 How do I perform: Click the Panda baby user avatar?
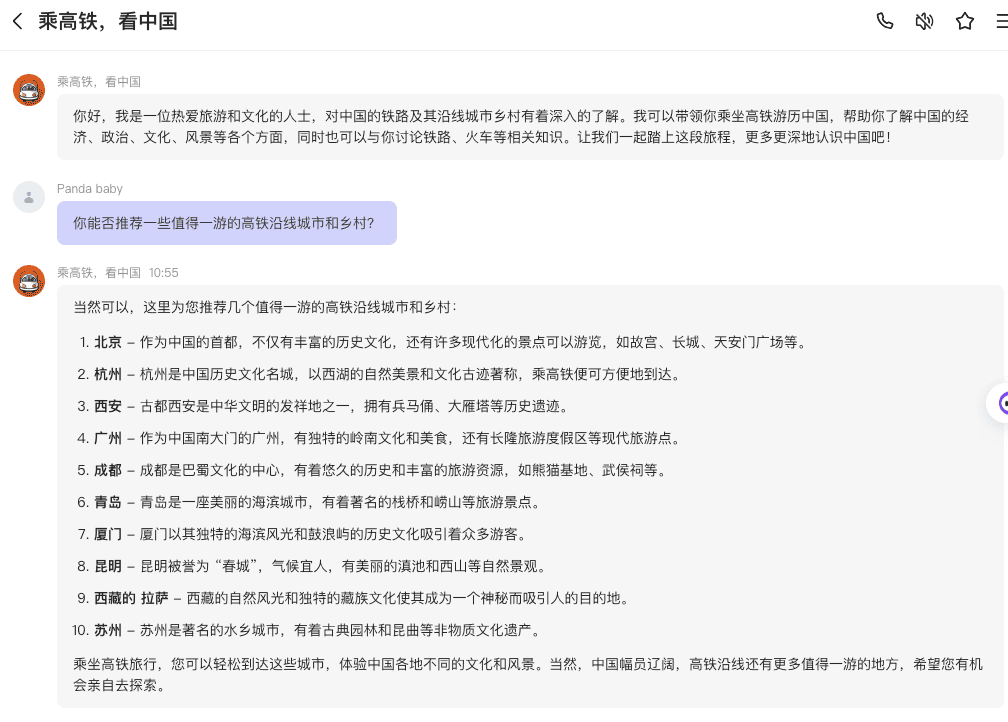[x=29, y=197]
